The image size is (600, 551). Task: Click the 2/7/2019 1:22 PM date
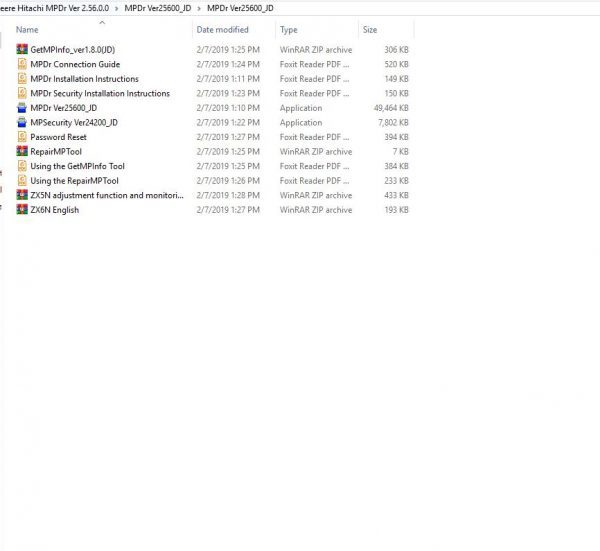click(228, 122)
